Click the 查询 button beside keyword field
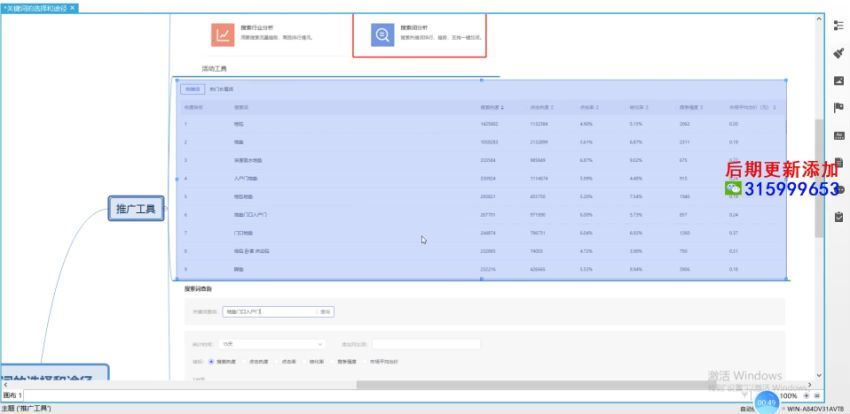The height and width of the screenshot is (414, 850). click(x=325, y=312)
